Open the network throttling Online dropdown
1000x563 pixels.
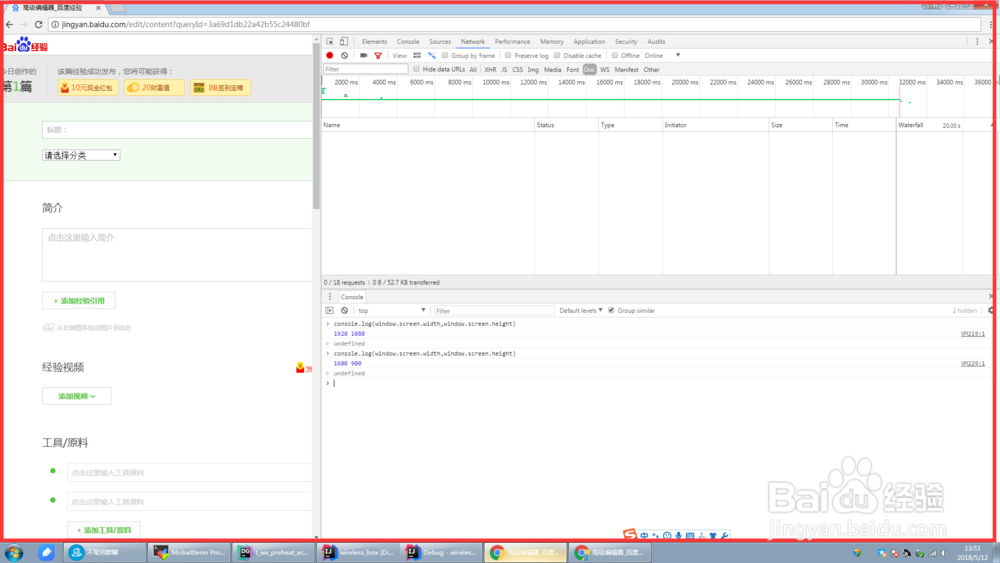pos(662,55)
